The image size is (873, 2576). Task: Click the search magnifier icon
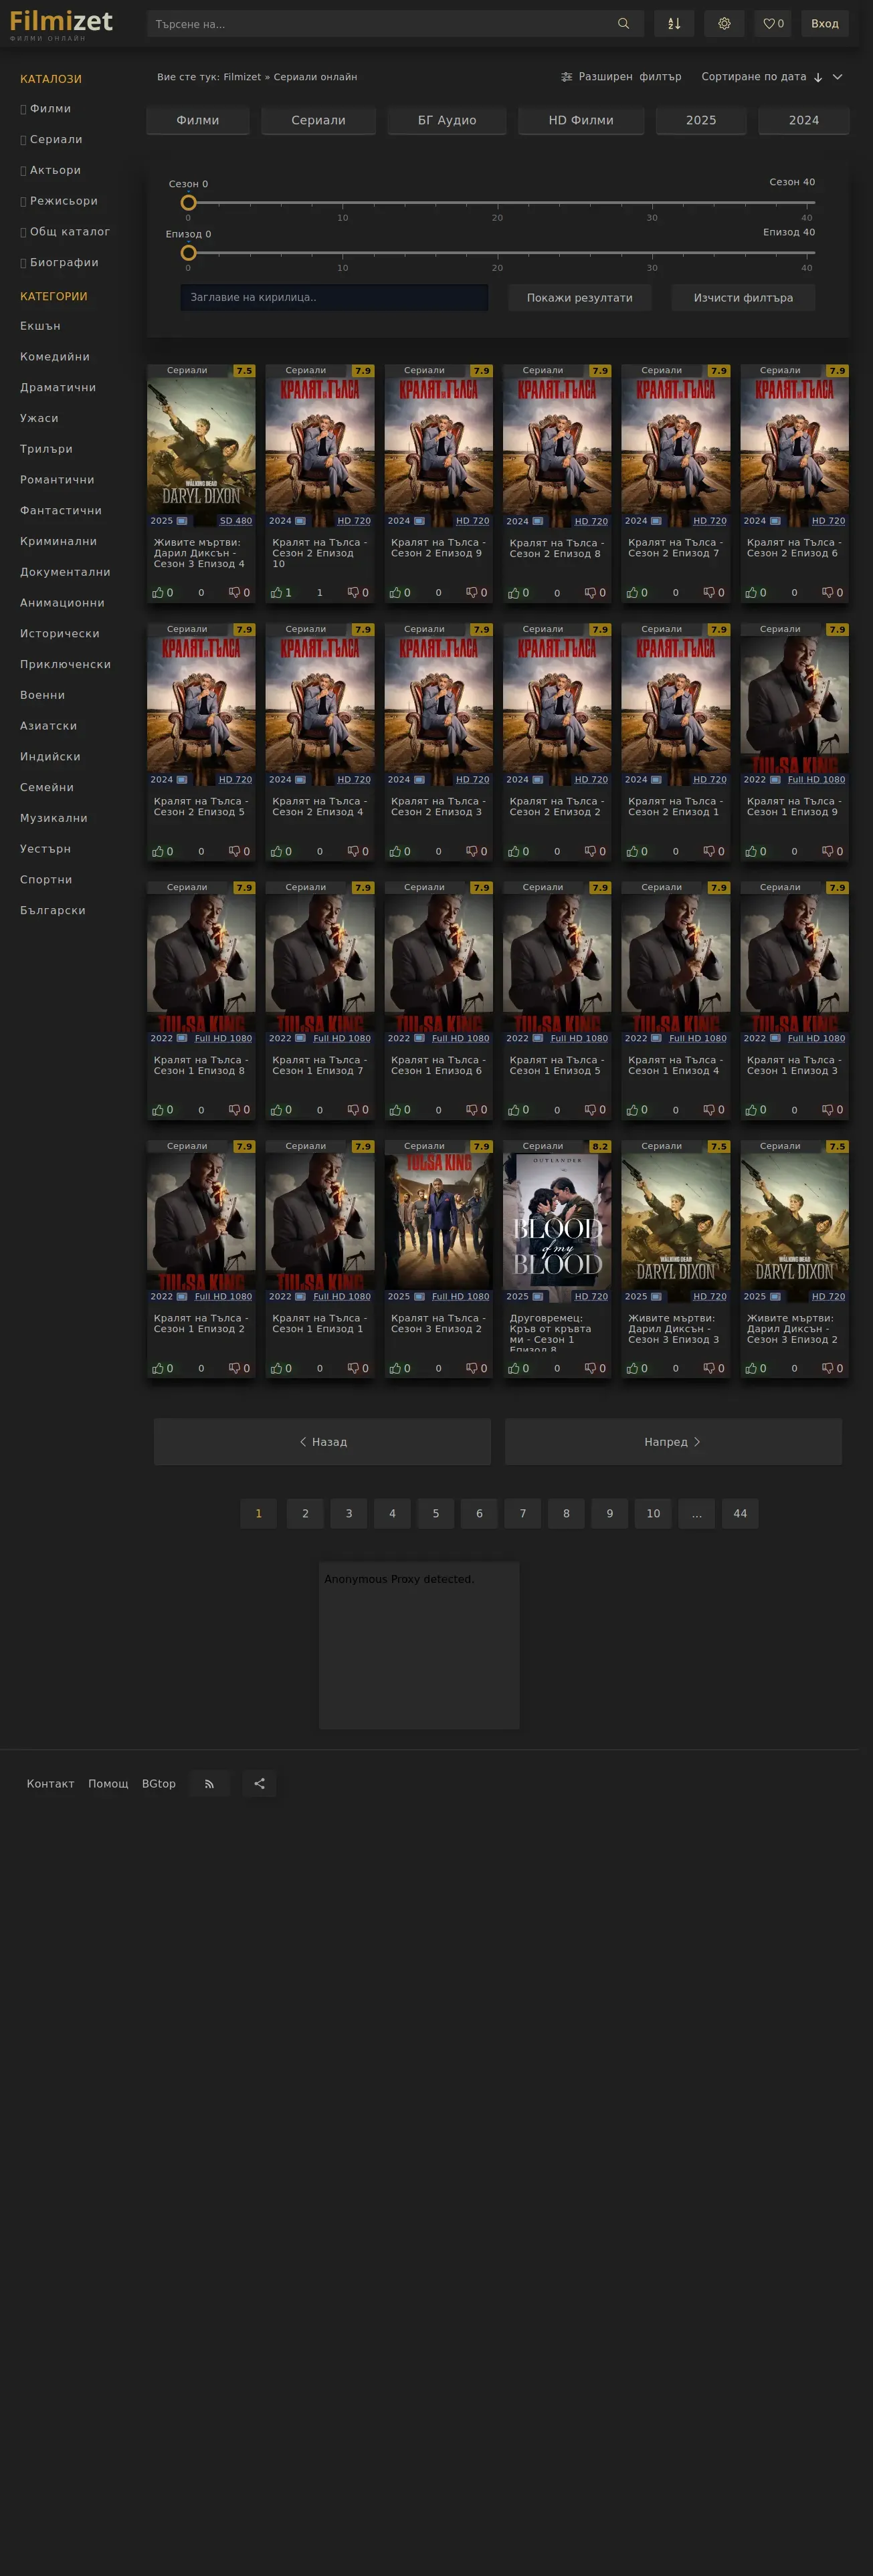[x=623, y=24]
